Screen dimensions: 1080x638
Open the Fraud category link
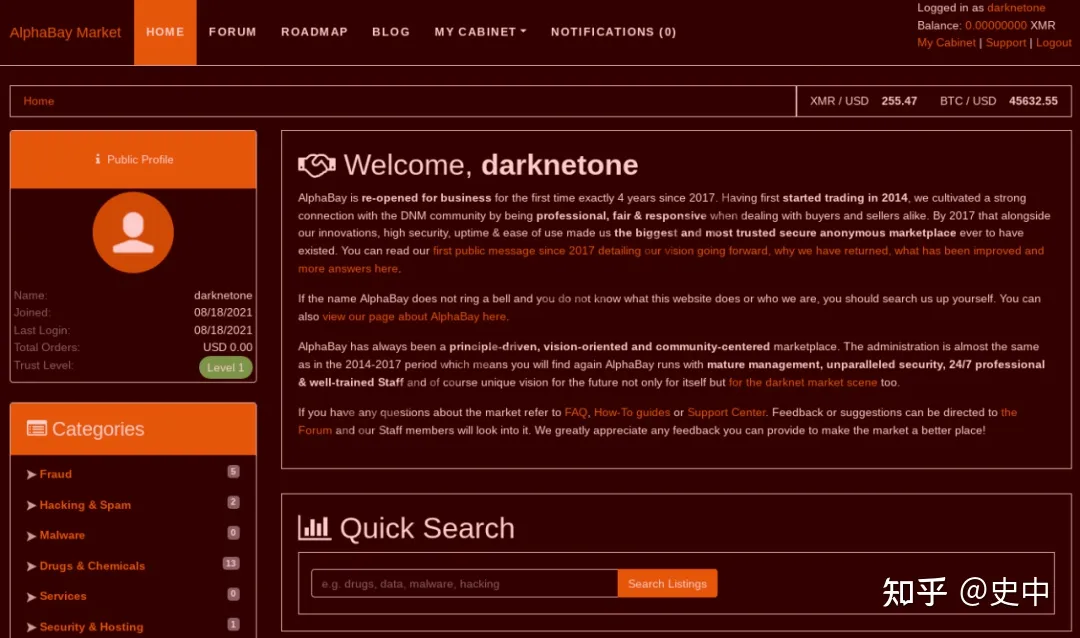[56, 474]
